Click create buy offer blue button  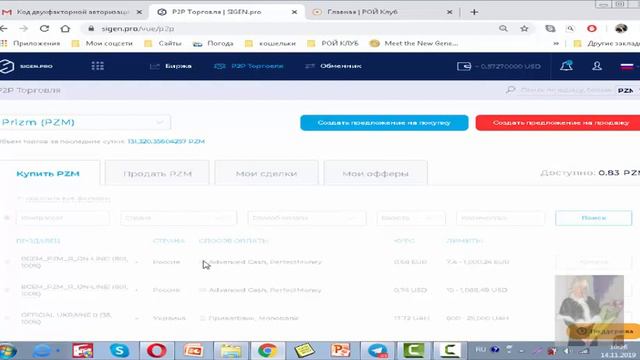point(384,123)
